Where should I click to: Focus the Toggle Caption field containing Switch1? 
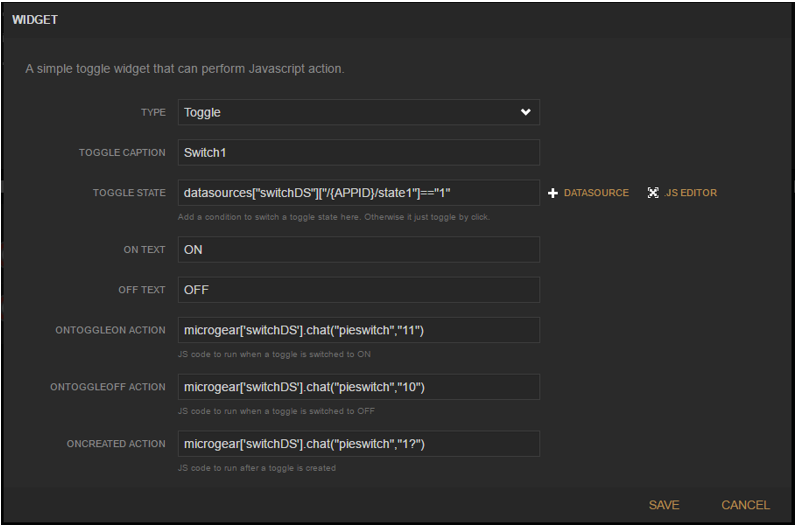click(x=358, y=152)
